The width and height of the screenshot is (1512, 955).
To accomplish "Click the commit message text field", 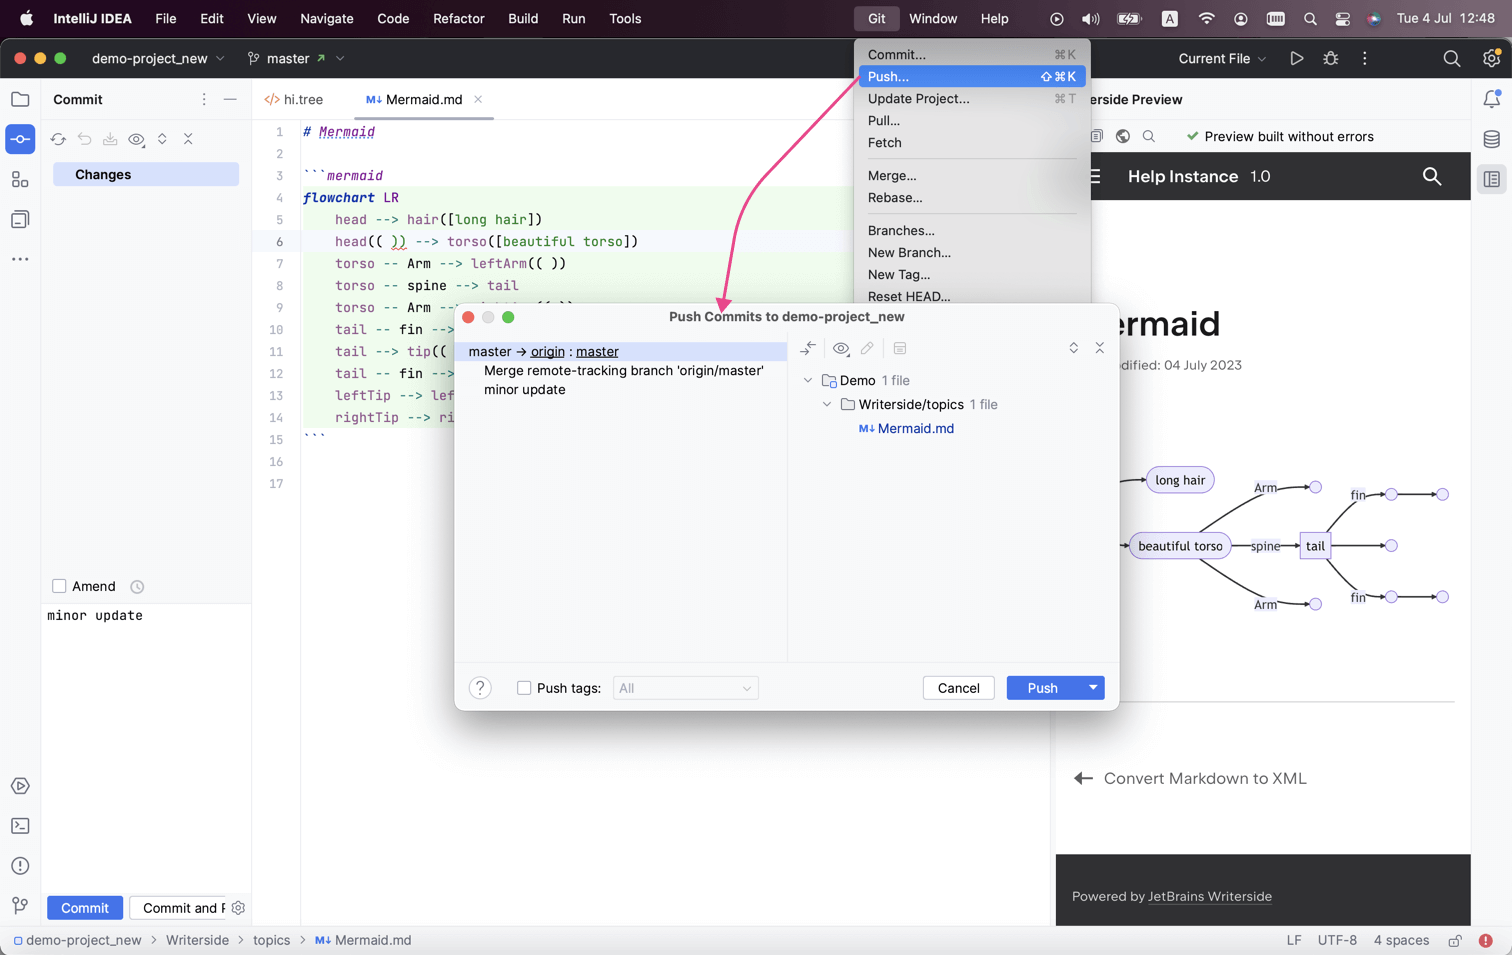I will click(x=146, y=750).
